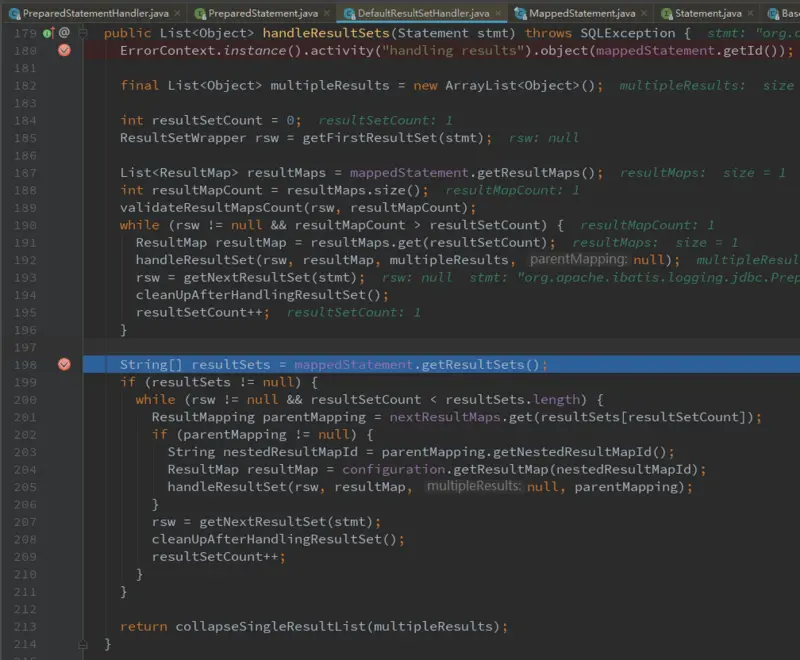Toggle the breakpoint on line 180
Viewport: 800px width, 660px height.
coord(64,50)
